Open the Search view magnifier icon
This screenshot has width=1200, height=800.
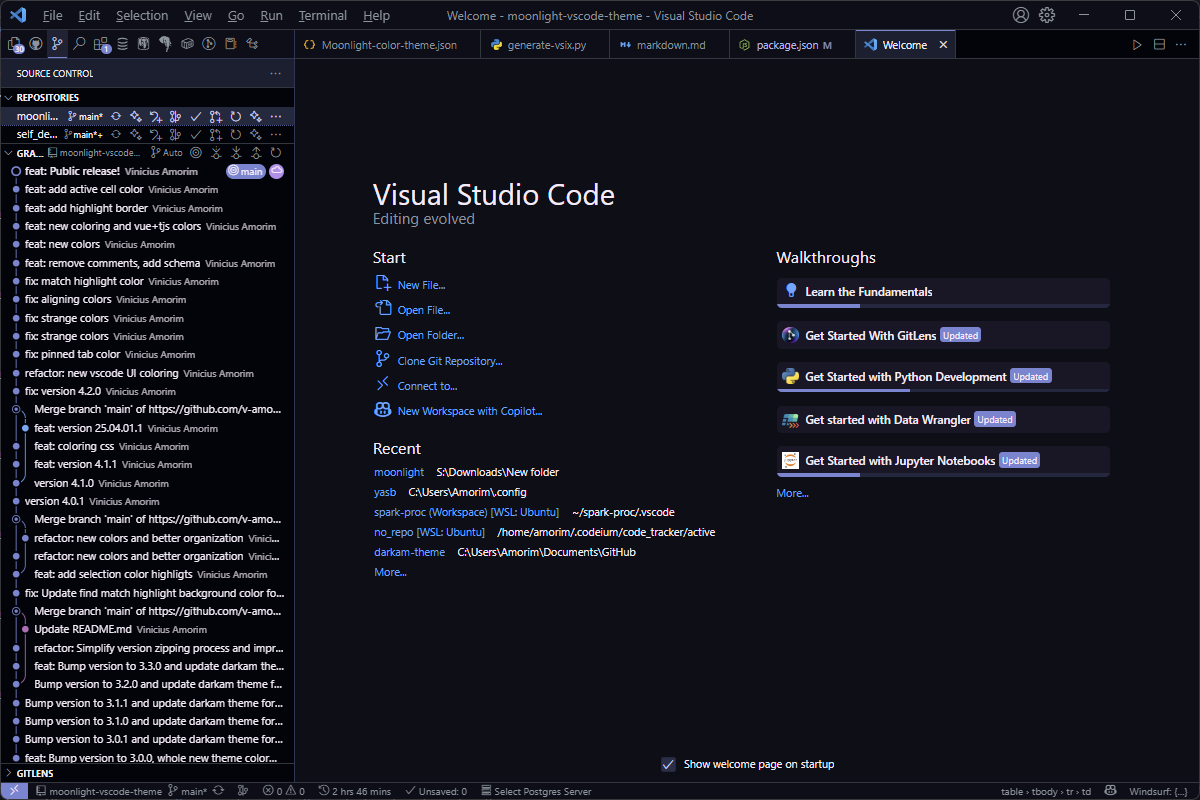(x=79, y=44)
